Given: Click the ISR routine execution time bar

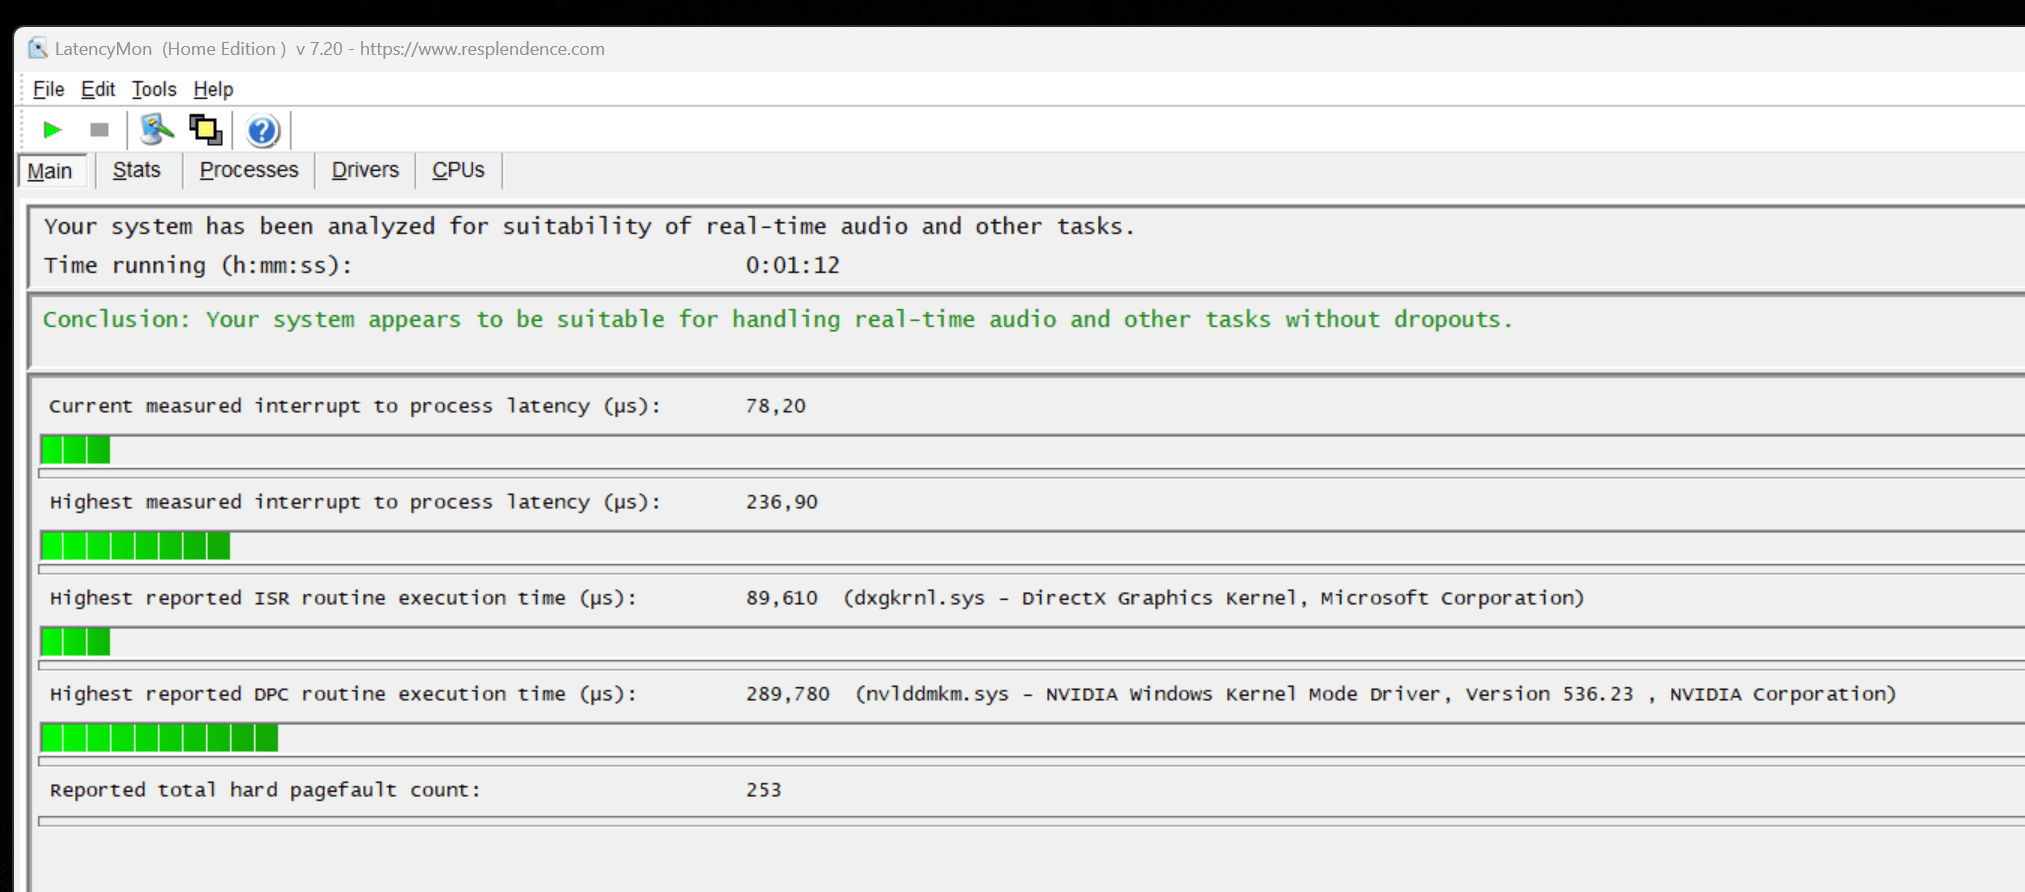Looking at the screenshot, I should (x=76, y=642).
